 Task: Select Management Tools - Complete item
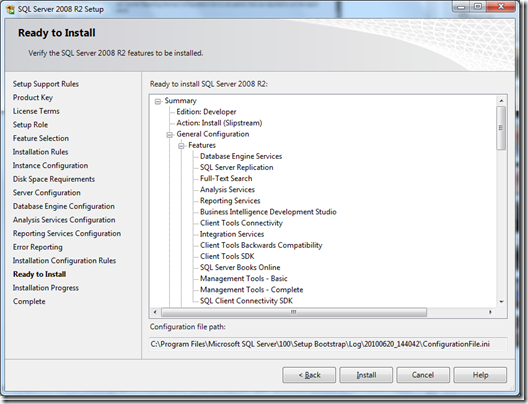coord(252,290)
